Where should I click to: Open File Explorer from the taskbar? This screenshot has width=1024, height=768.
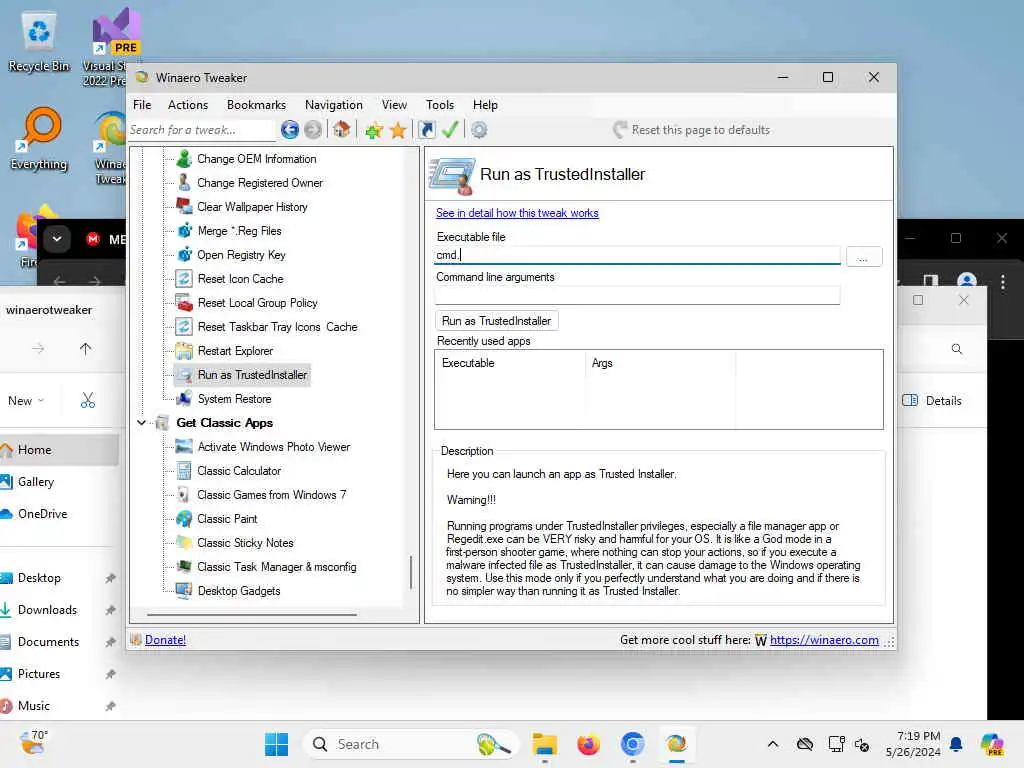click(x=545, y=744)
